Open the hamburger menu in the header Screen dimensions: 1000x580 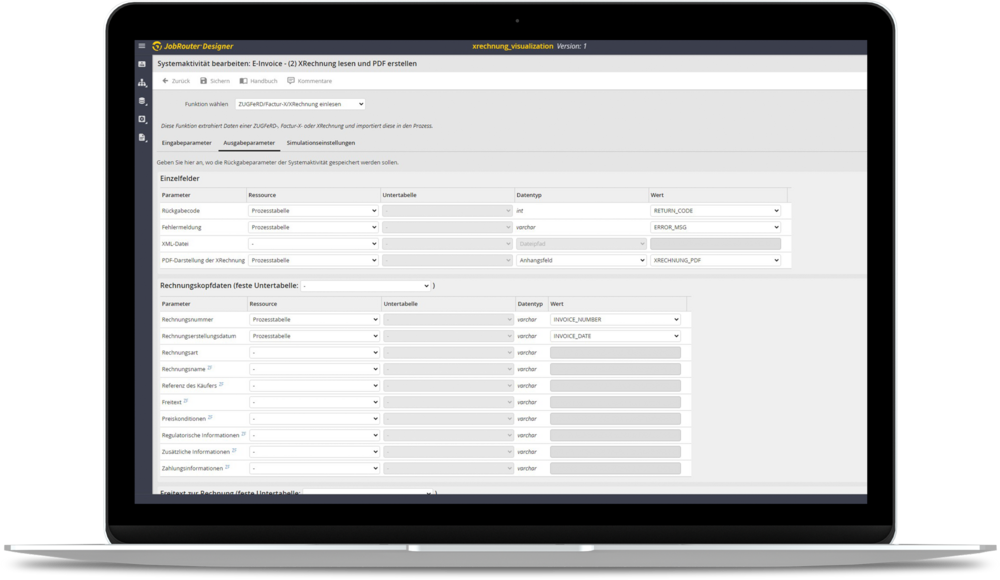tap(142, 46)
